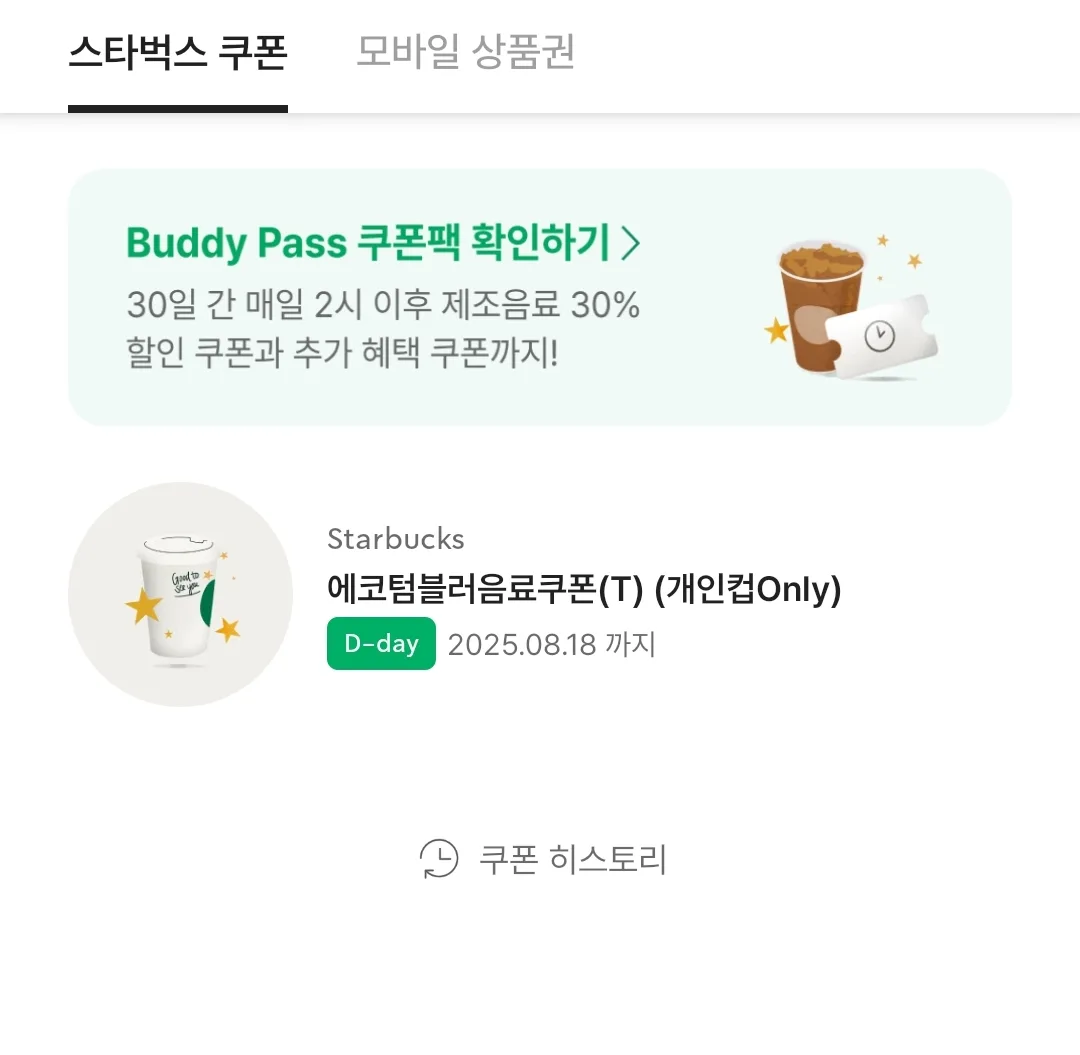Tap the green D-day badge
This screenshot has width=1080, height=1055.
point(382,643)
